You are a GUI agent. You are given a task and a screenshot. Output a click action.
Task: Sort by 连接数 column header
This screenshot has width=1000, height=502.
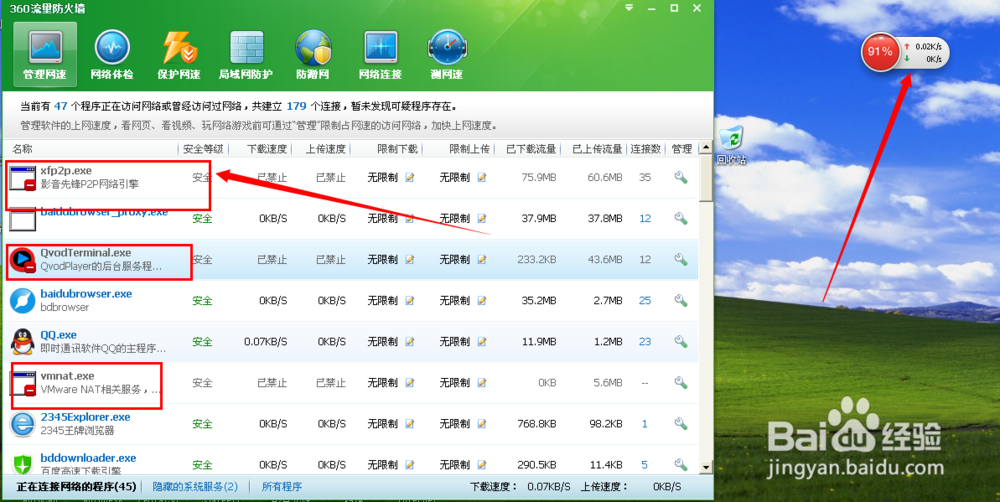pos(645,149)
